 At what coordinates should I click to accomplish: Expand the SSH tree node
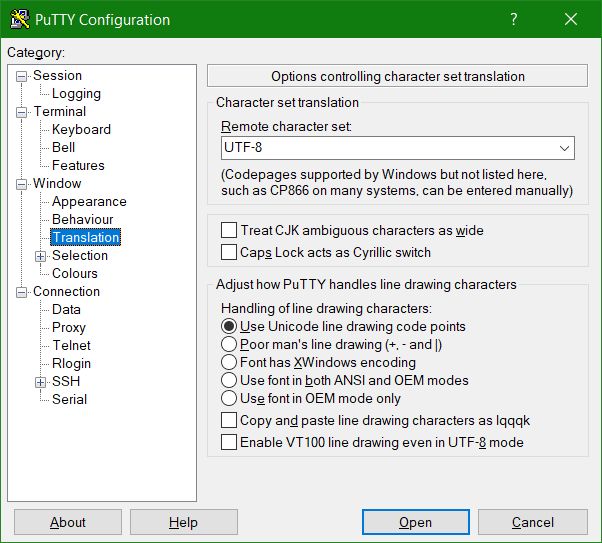pyautogui.click(x=40, y=382)
